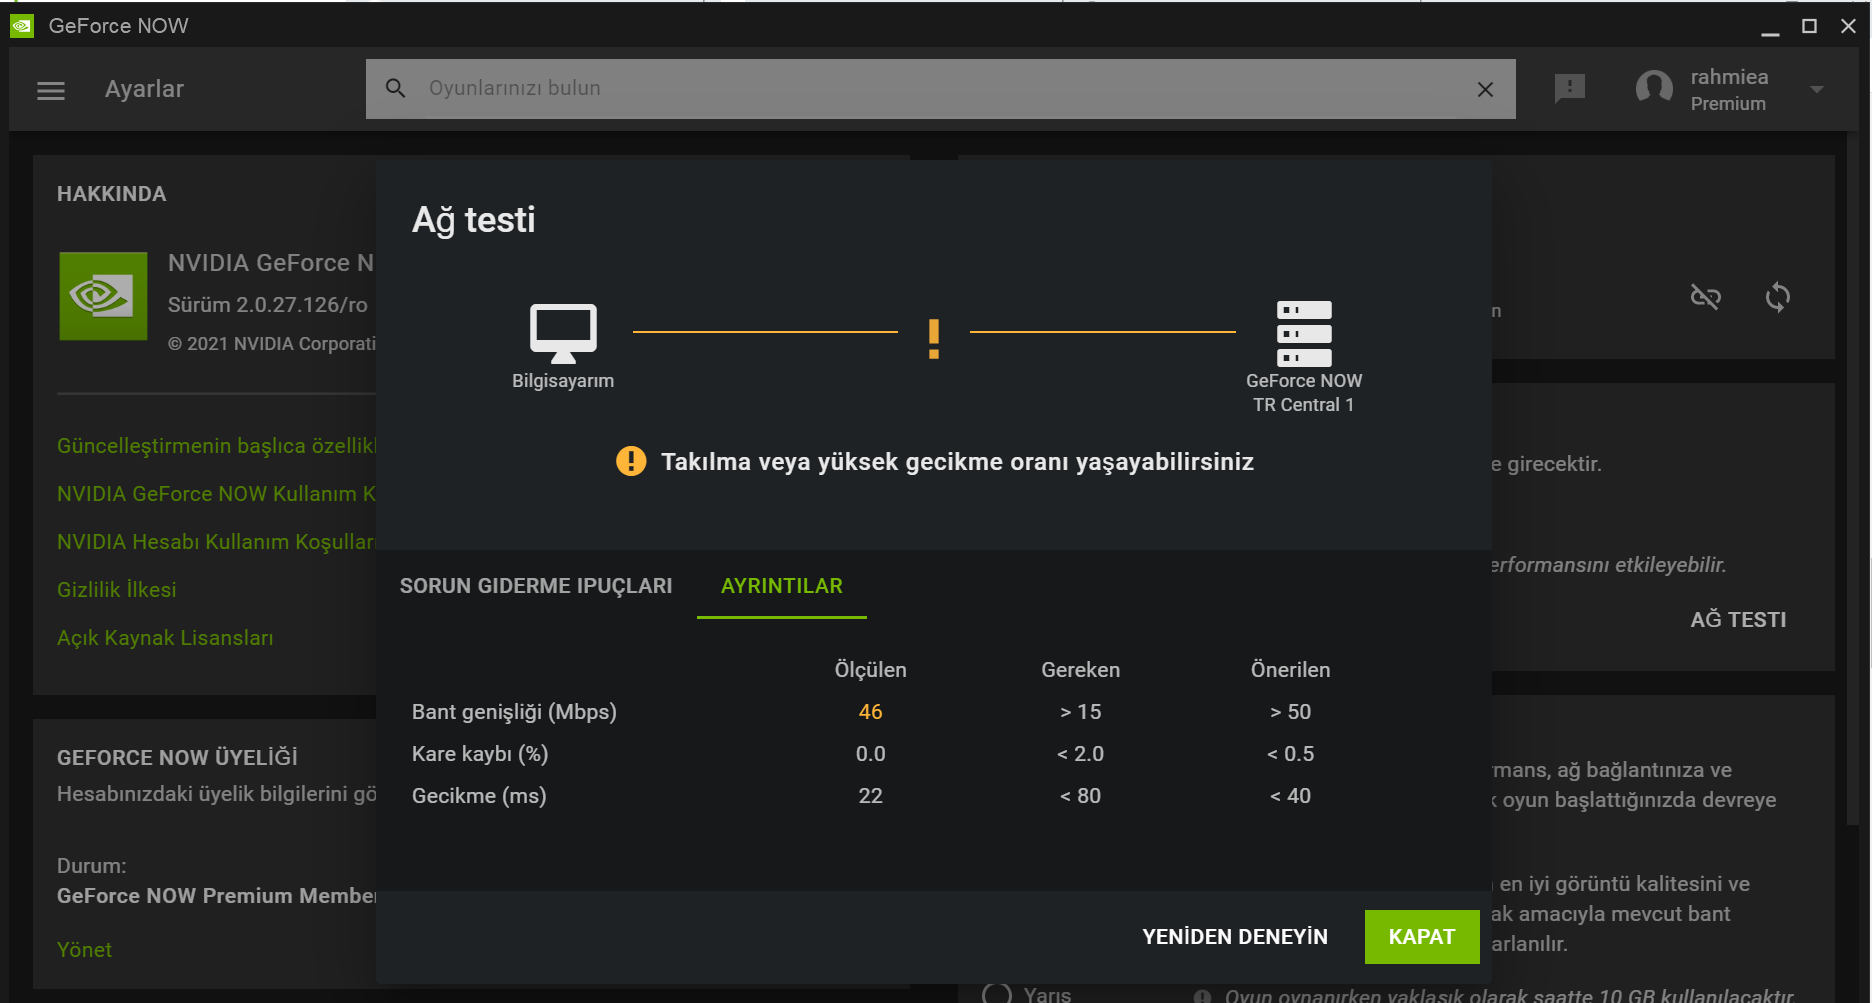1872x1003 pixels.
Task: Click the info icon beside data usage note
Action: pos(1203,996)
